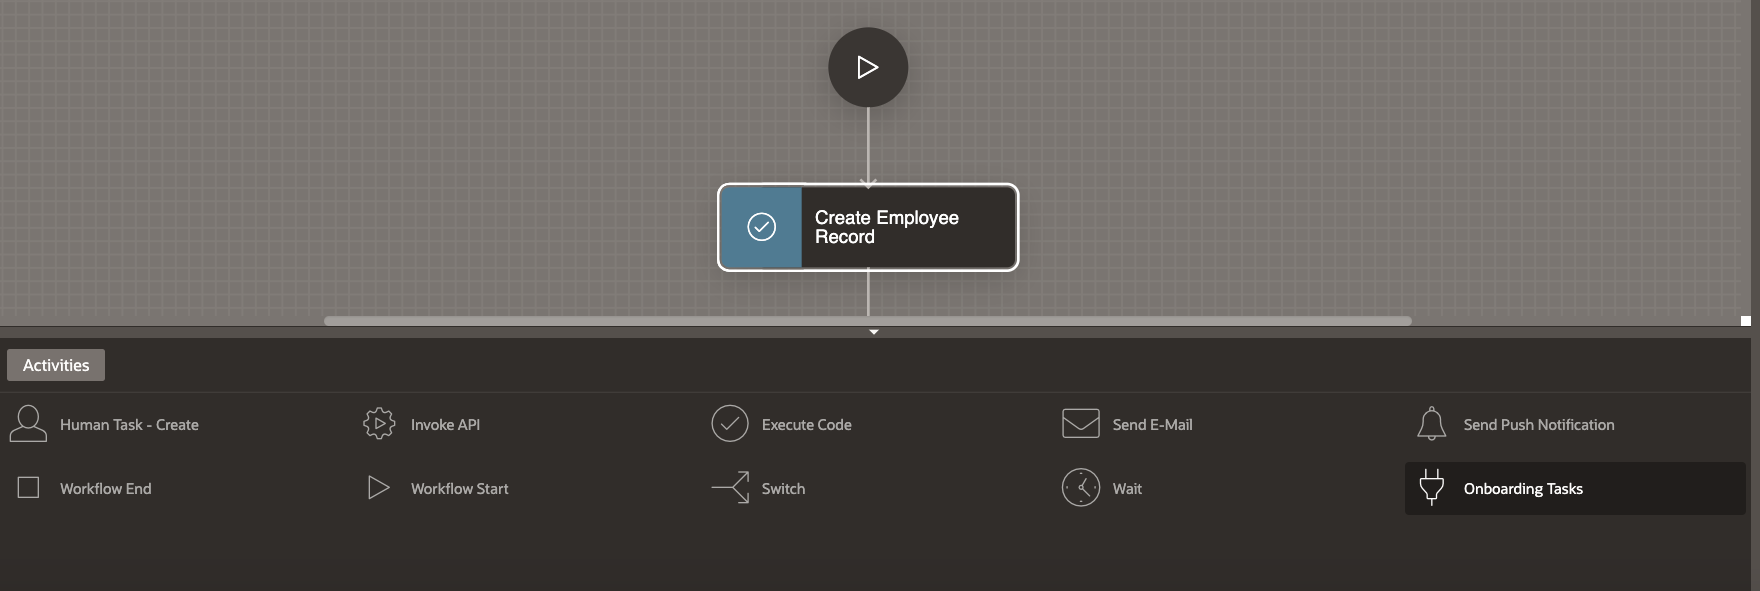Click the horizontal canvas scrollbar

coord(868,321)
